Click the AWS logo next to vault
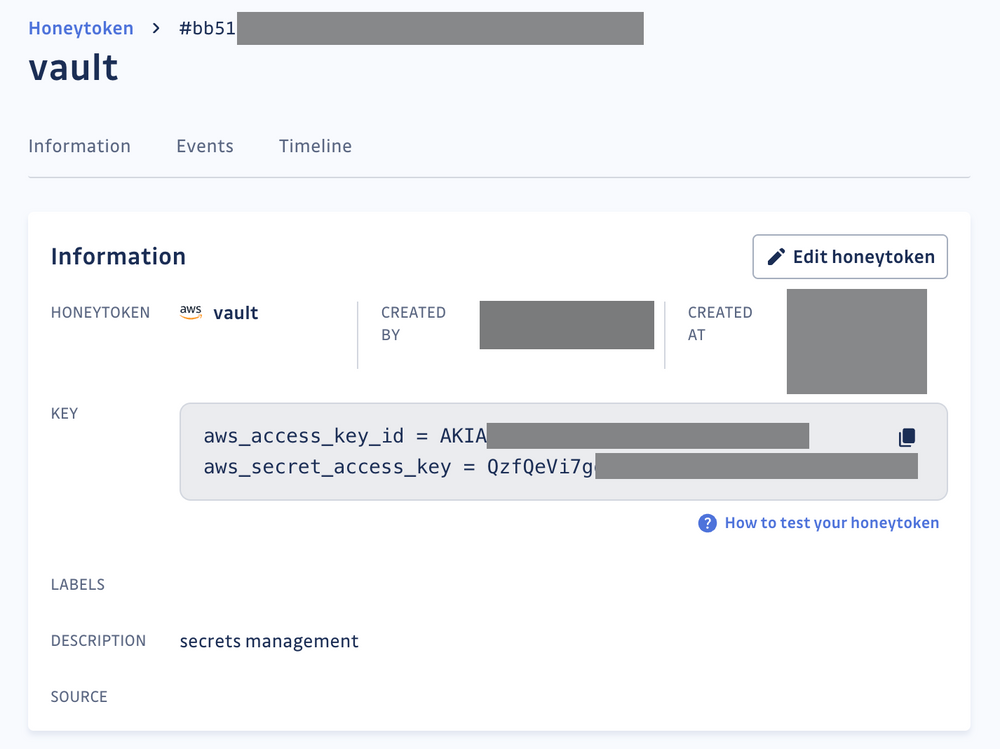Viewport: 1000px width, 749px height. [190, 312]
